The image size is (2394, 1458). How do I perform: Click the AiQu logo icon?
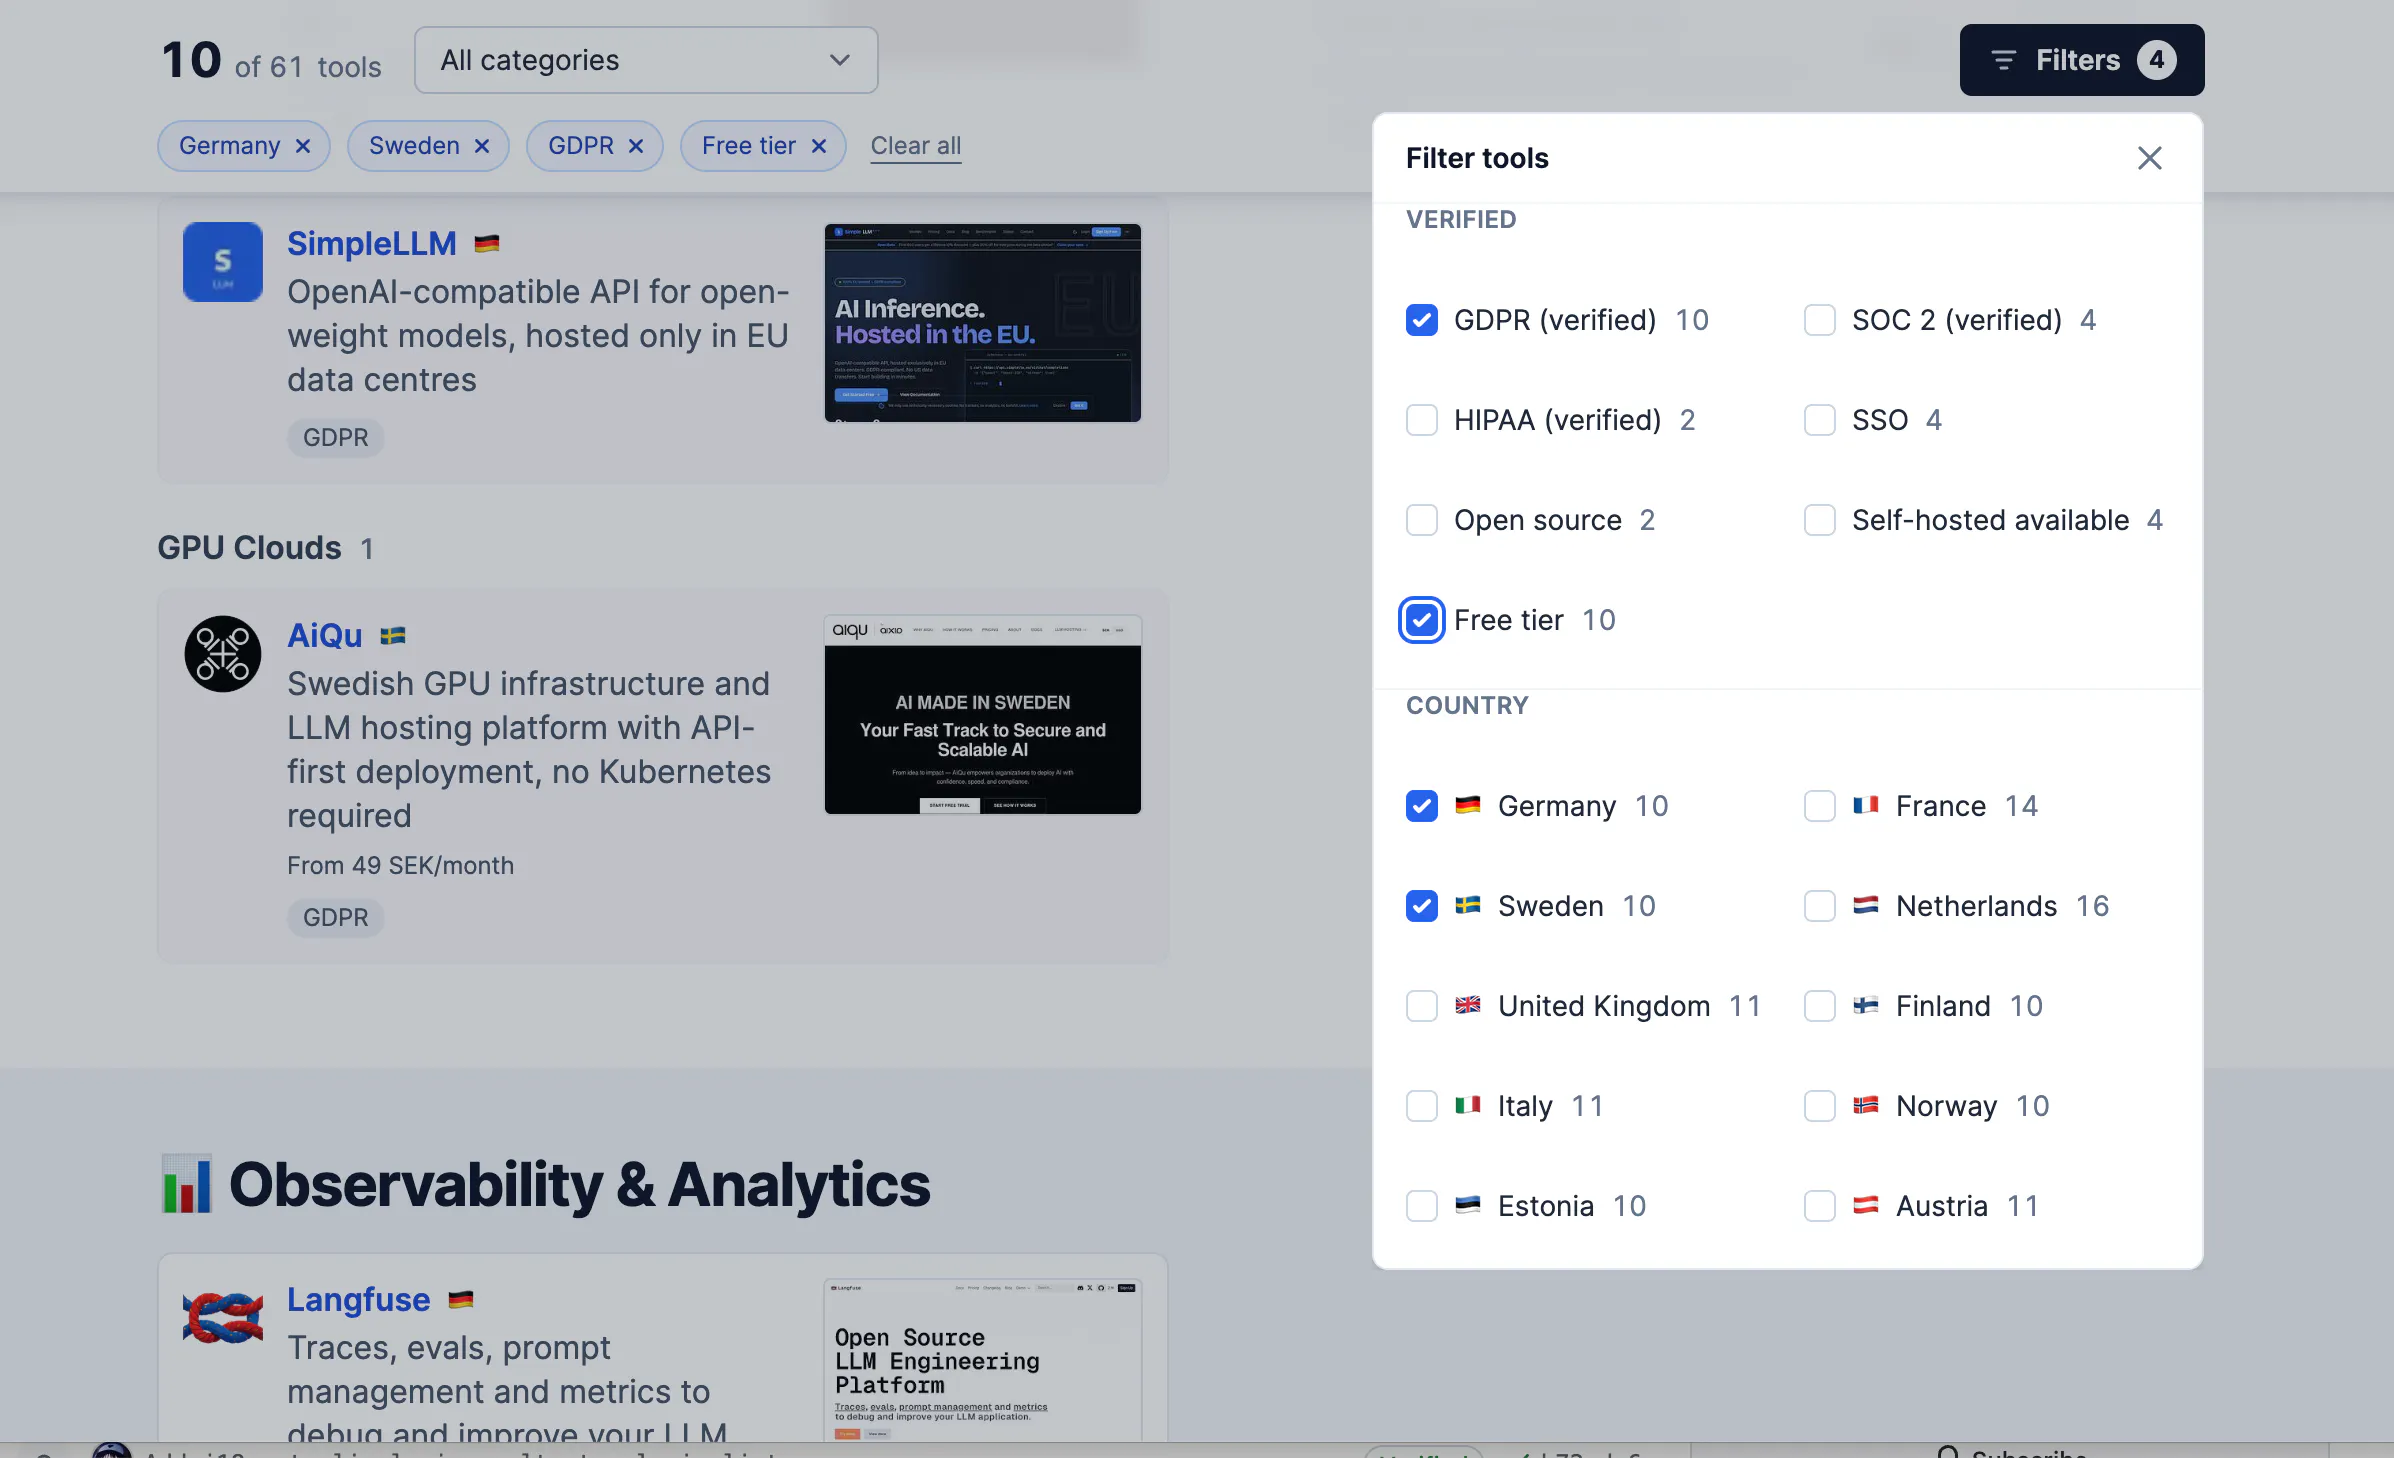[x=223, y=654]
